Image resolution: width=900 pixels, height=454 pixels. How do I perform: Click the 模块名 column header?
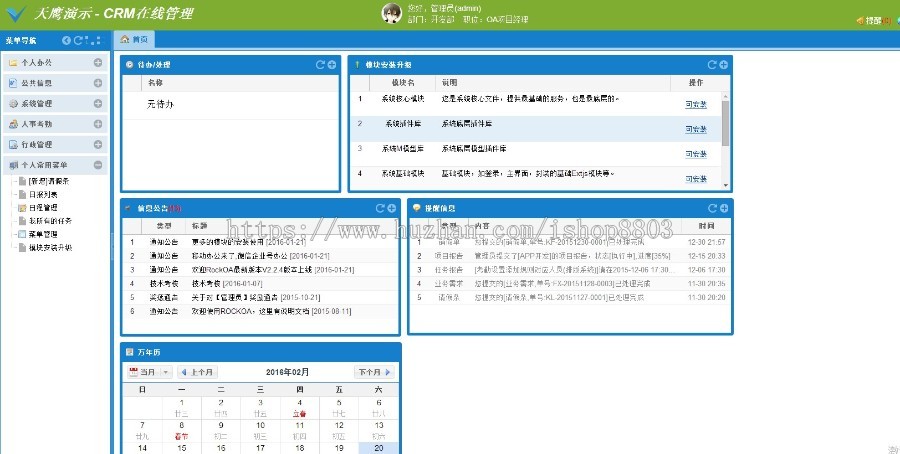[x=403, y=83]
